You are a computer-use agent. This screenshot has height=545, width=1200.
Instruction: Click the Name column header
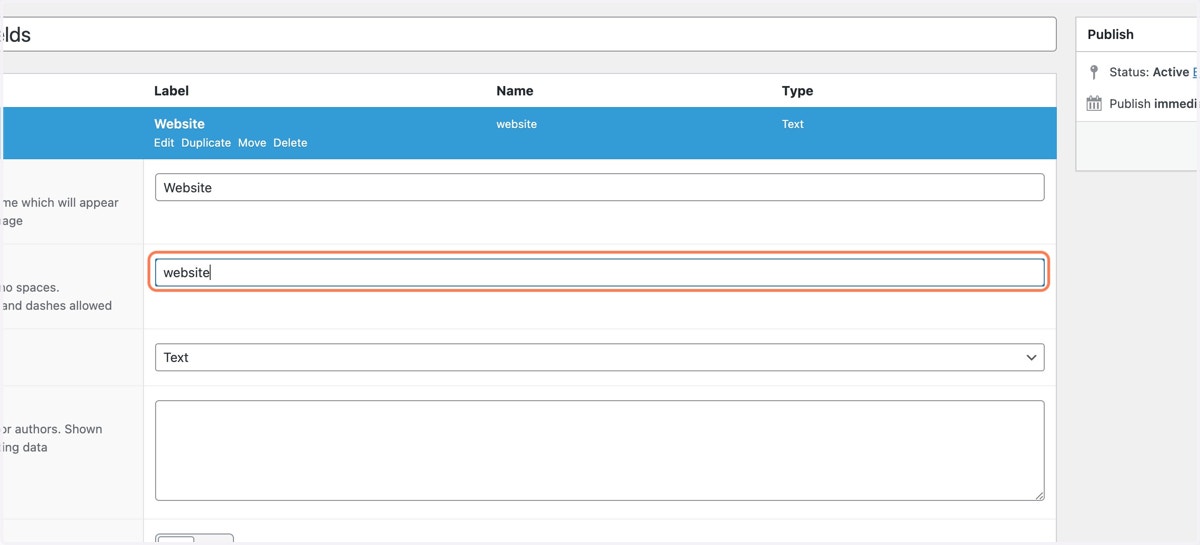click(x=515, y=91)
